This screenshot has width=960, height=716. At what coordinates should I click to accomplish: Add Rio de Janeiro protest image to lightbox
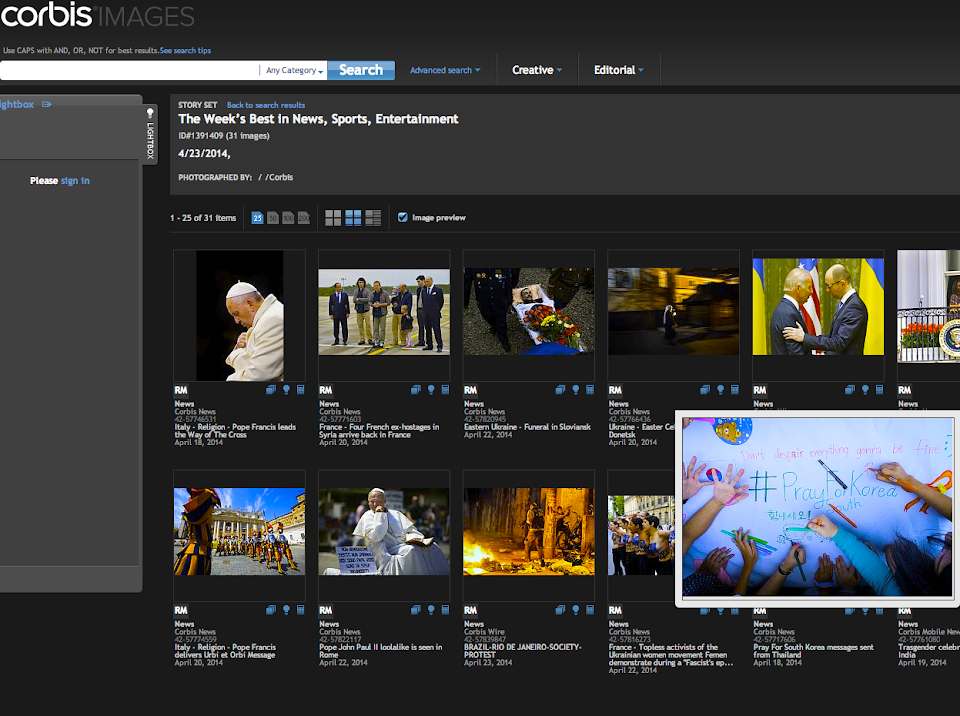(576, 610)
